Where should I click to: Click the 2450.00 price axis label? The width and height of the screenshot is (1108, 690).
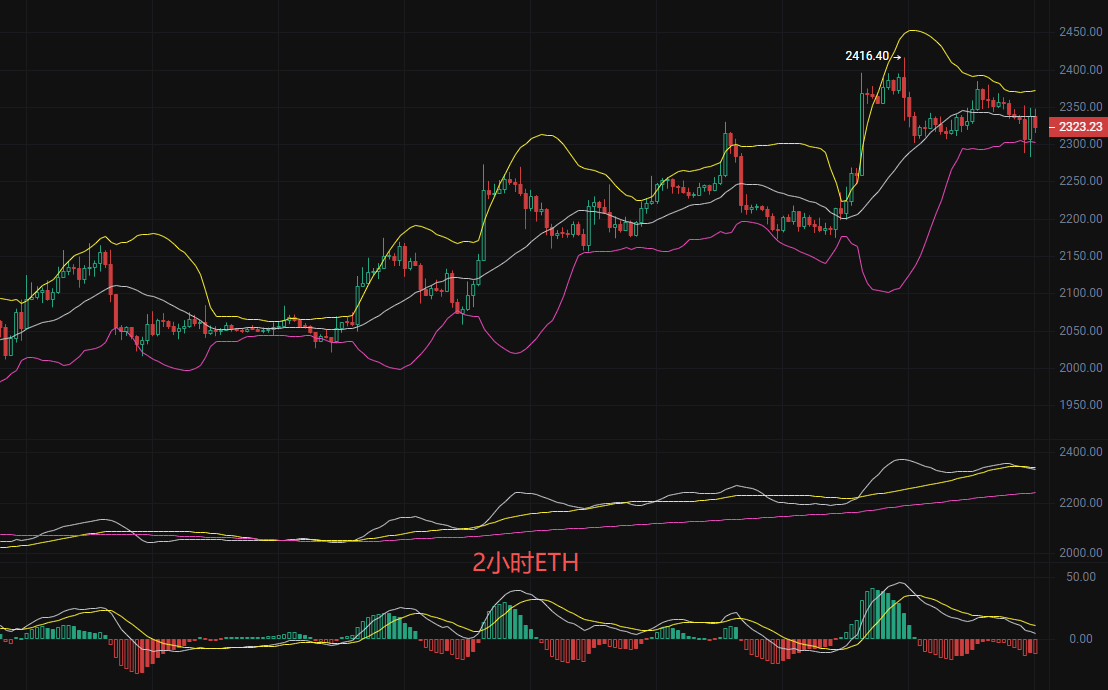pyautogui.click(x=1080, y=32)
